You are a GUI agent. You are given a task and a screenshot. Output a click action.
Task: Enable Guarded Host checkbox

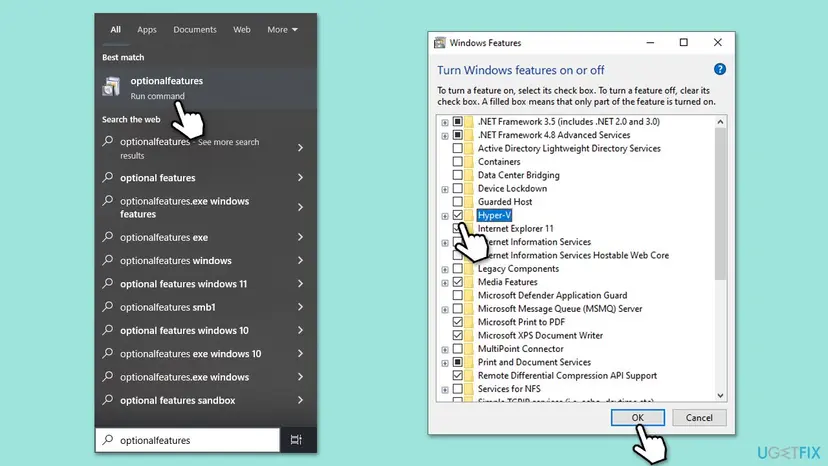pyautogui.click(x=457, y=202)
